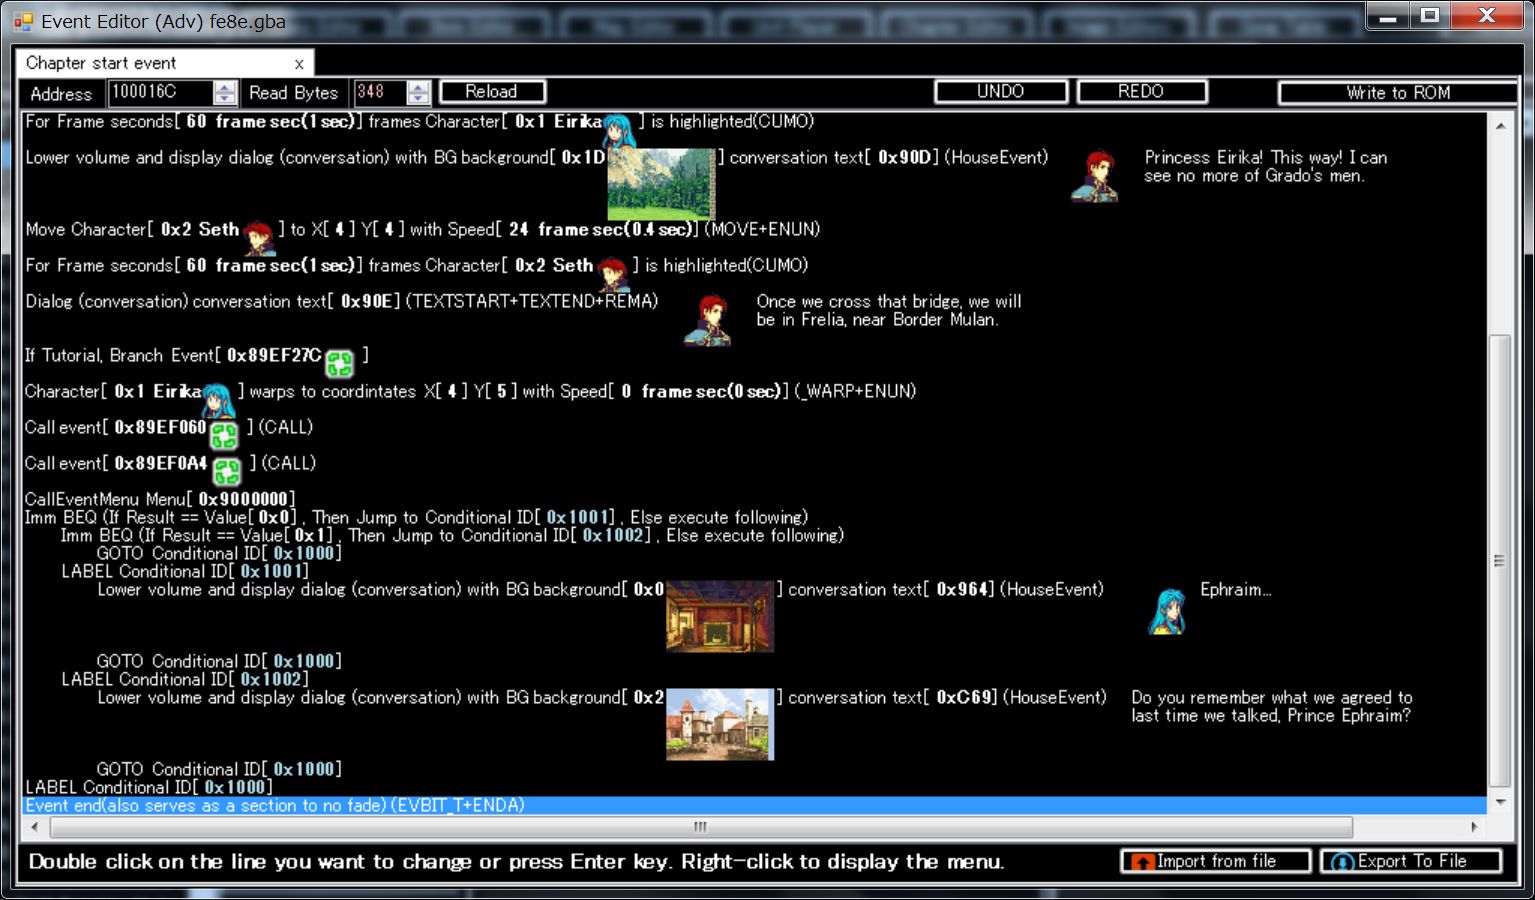Click green event icon for 0x89EF0A4
The height and width of the screenshot is (900, 1535).
coord(227,471)
